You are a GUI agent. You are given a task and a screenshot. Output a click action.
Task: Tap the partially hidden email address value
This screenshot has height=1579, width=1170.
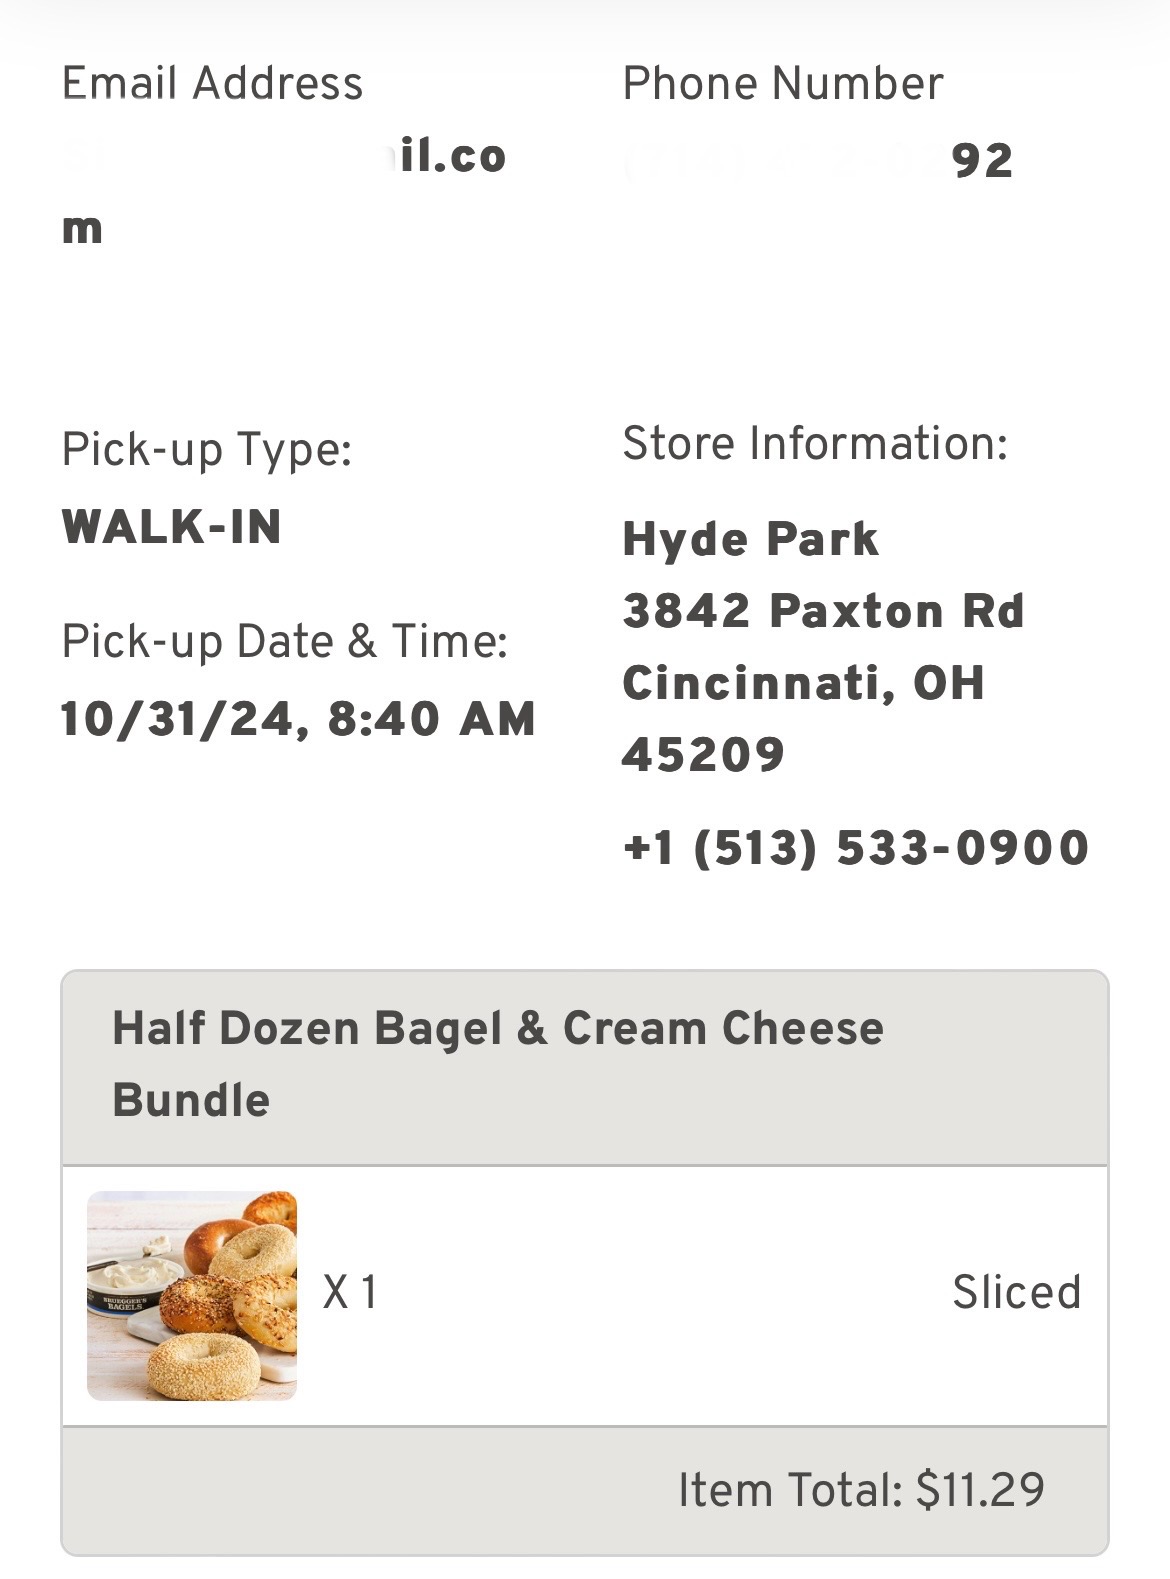click(x=284, y=157)
